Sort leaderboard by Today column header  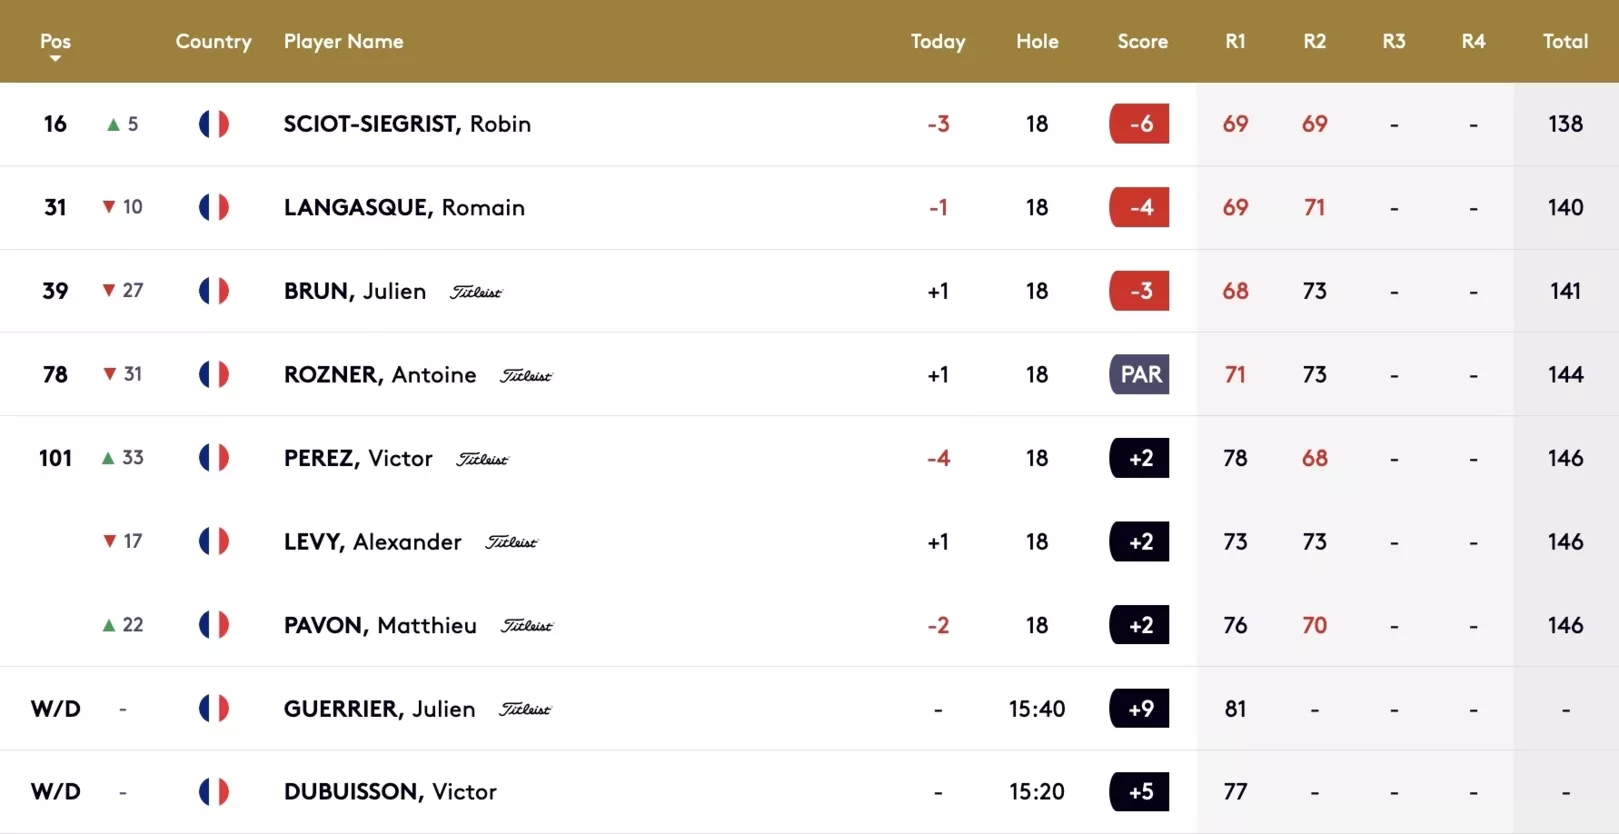pyautogui.click(x=938, y=41)
